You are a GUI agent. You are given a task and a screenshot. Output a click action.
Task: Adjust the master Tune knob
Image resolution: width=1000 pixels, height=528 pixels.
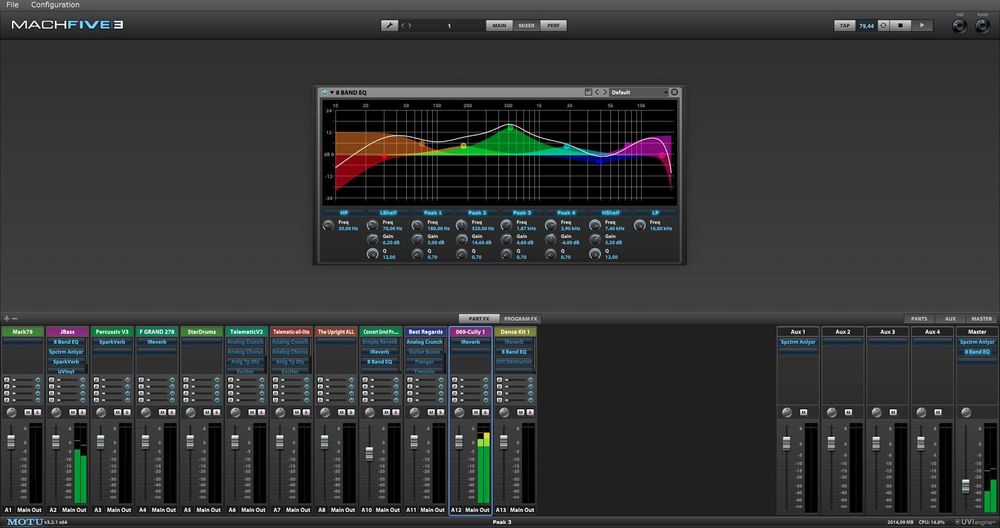click(983, 26)
